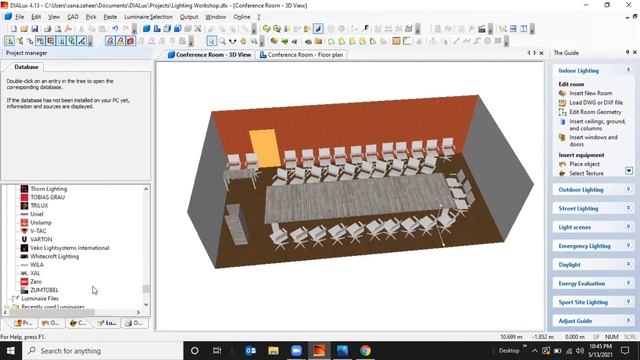Collapse the Indoor Lighting guide section
The height and width of the screenshot is (360, 640).
pyautogui.click(x=628, y=70)
